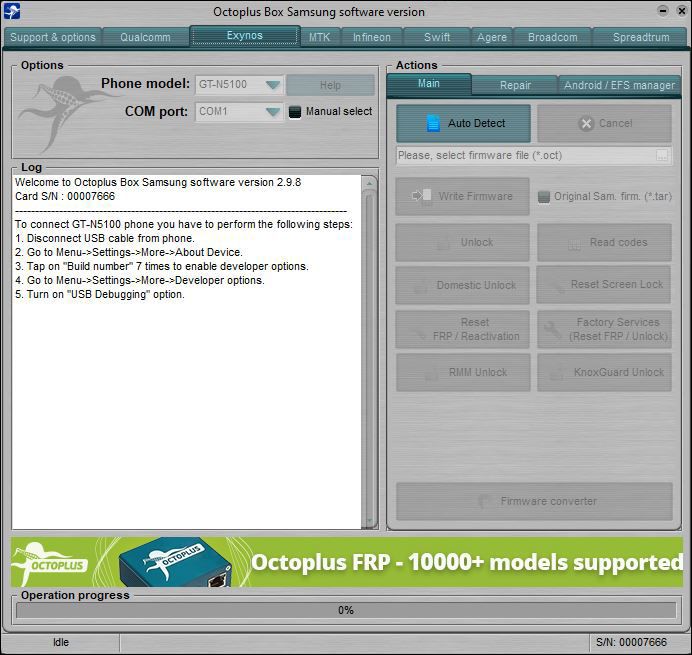
Task: Enable the Manual select checkbox
Action: click(294, 112)
